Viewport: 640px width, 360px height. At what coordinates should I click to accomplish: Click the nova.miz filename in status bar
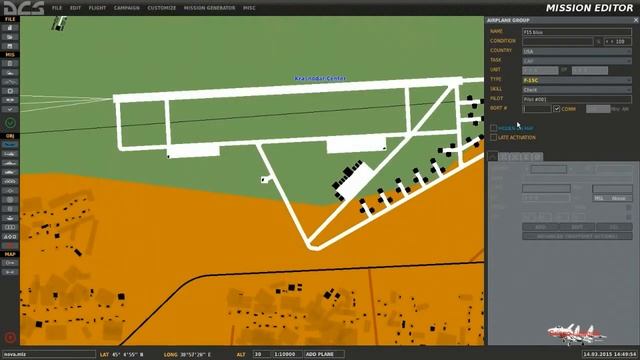coord(49,354)
